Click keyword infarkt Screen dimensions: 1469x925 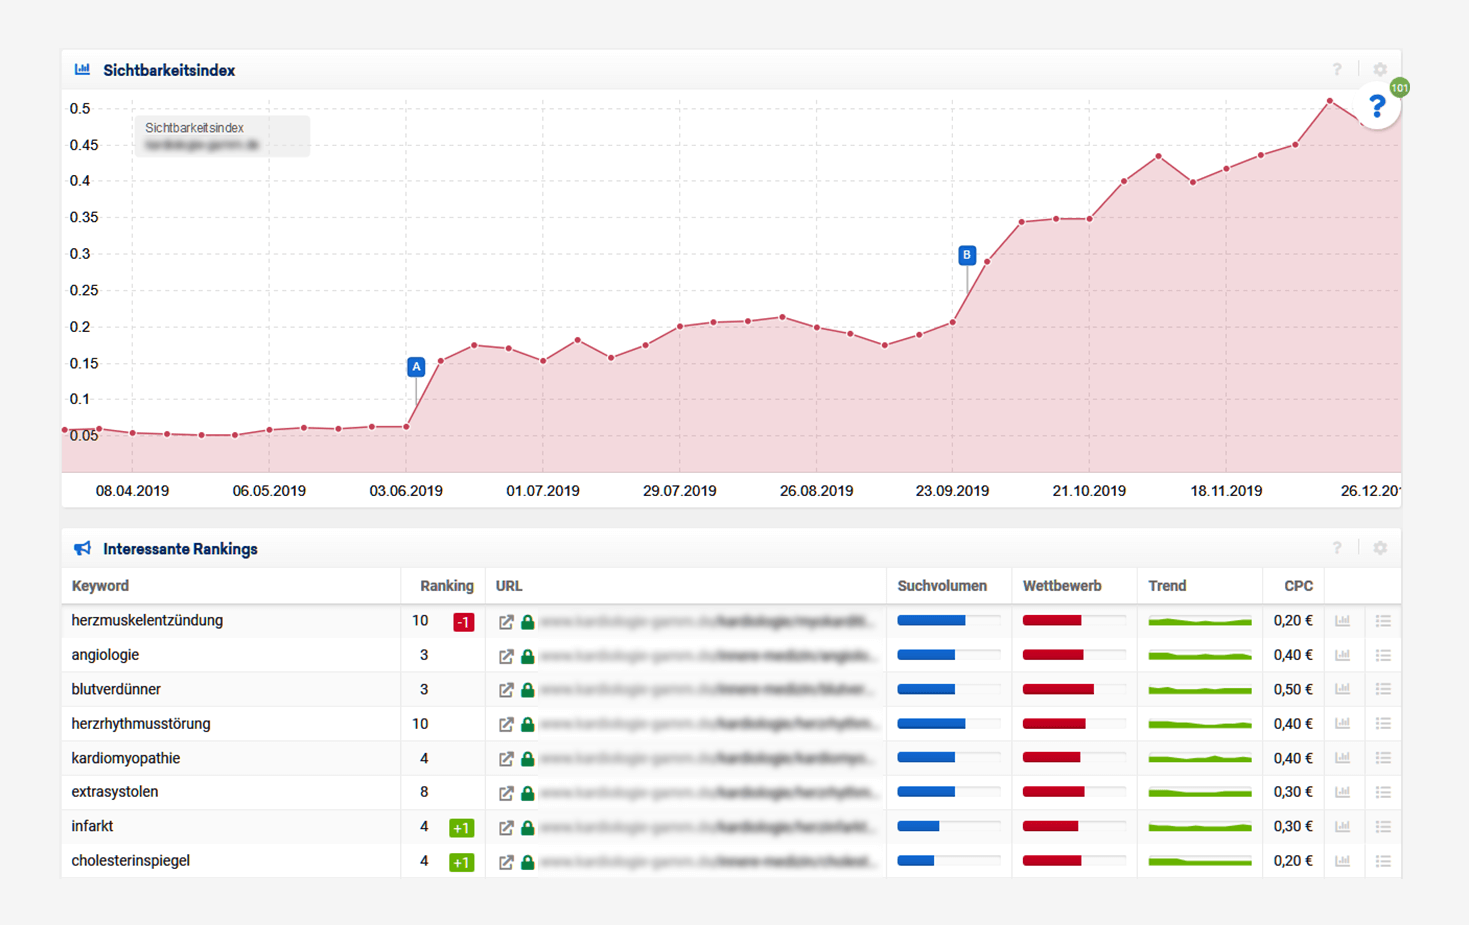click(x=92, y=827)
